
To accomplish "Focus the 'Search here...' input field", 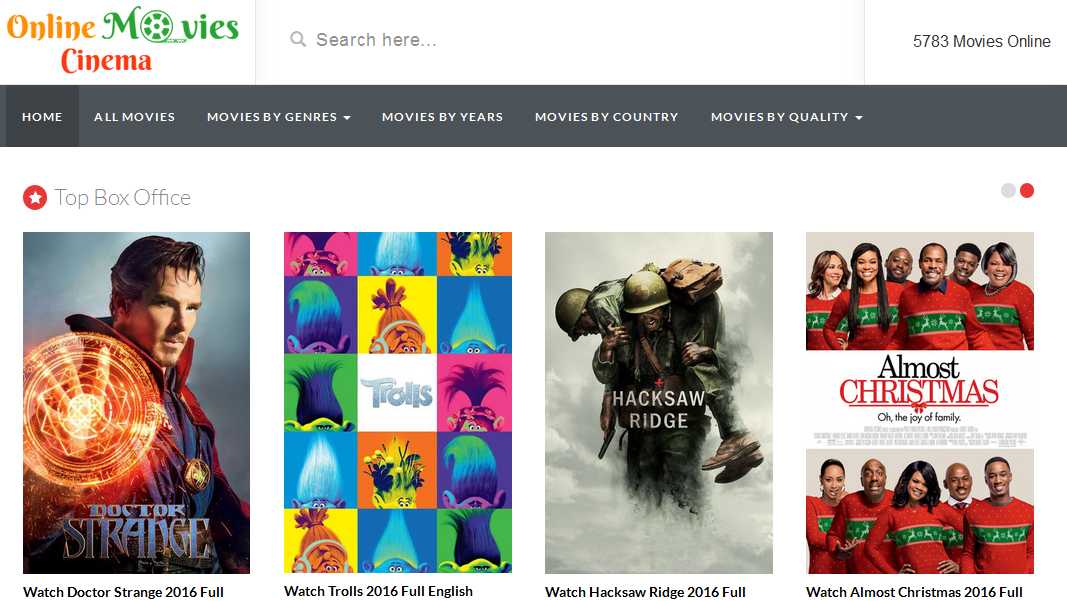I will [558, 39].
